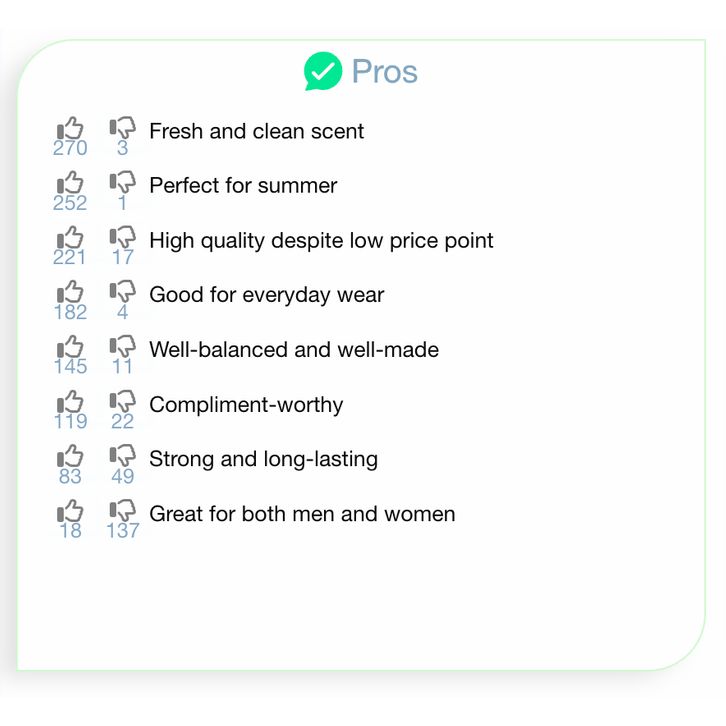The height and width of the screenshot is (726, 726).
Task: Downvote 'Great for both men and women'
Action: point(122,512)
